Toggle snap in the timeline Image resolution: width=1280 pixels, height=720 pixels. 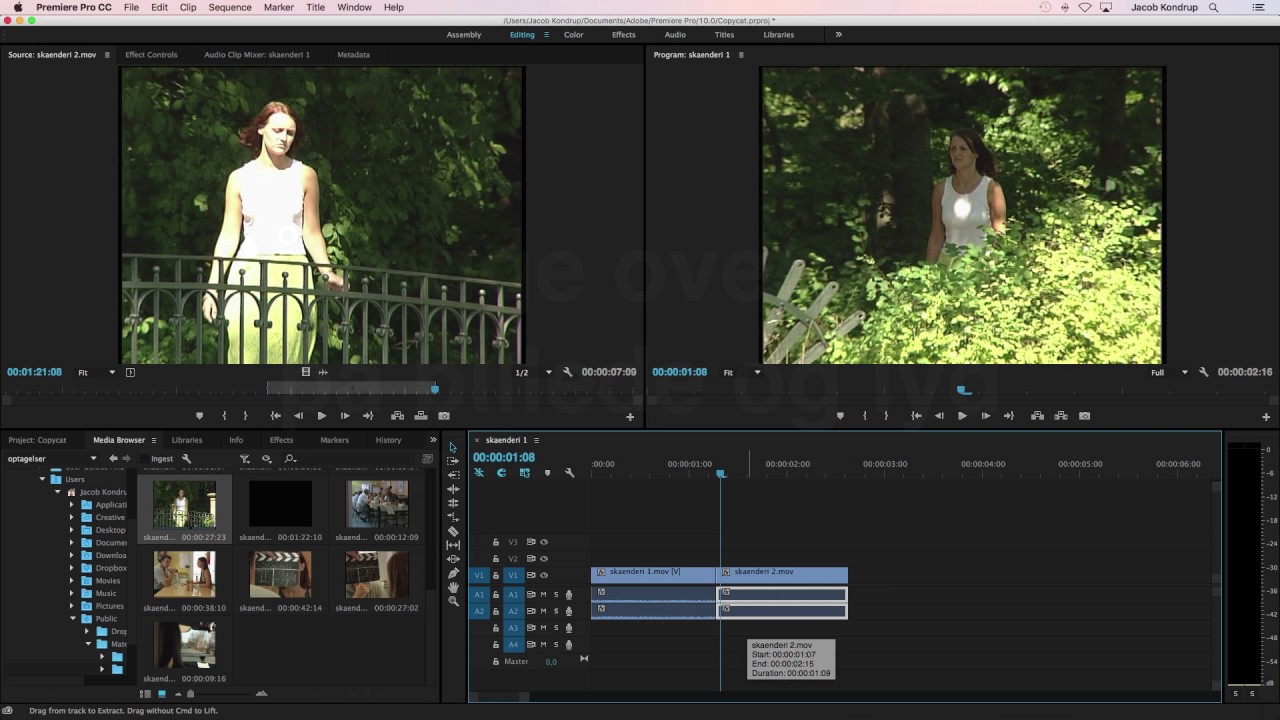501,473
